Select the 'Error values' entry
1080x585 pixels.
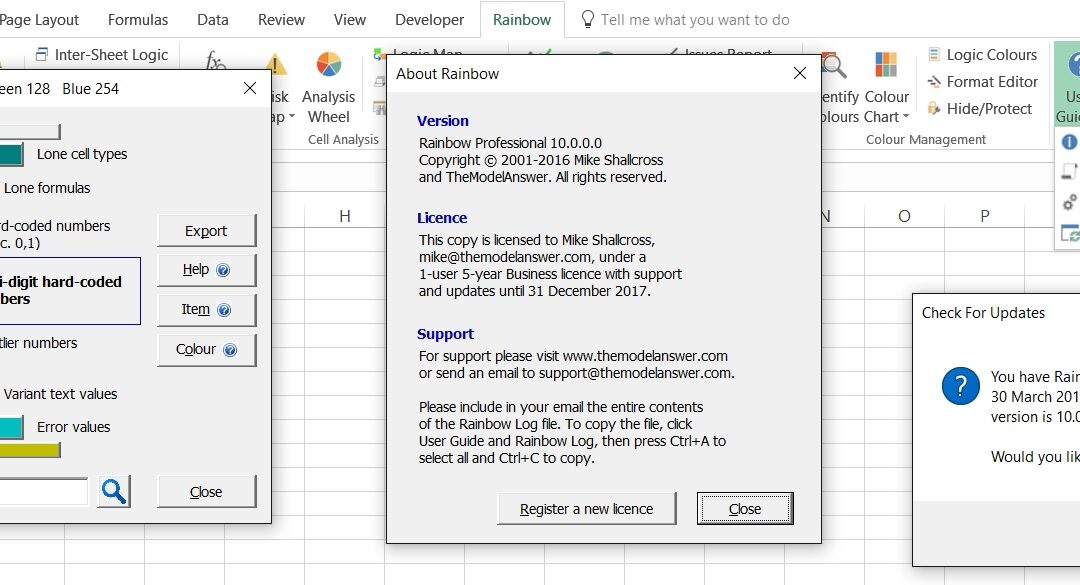74,427
